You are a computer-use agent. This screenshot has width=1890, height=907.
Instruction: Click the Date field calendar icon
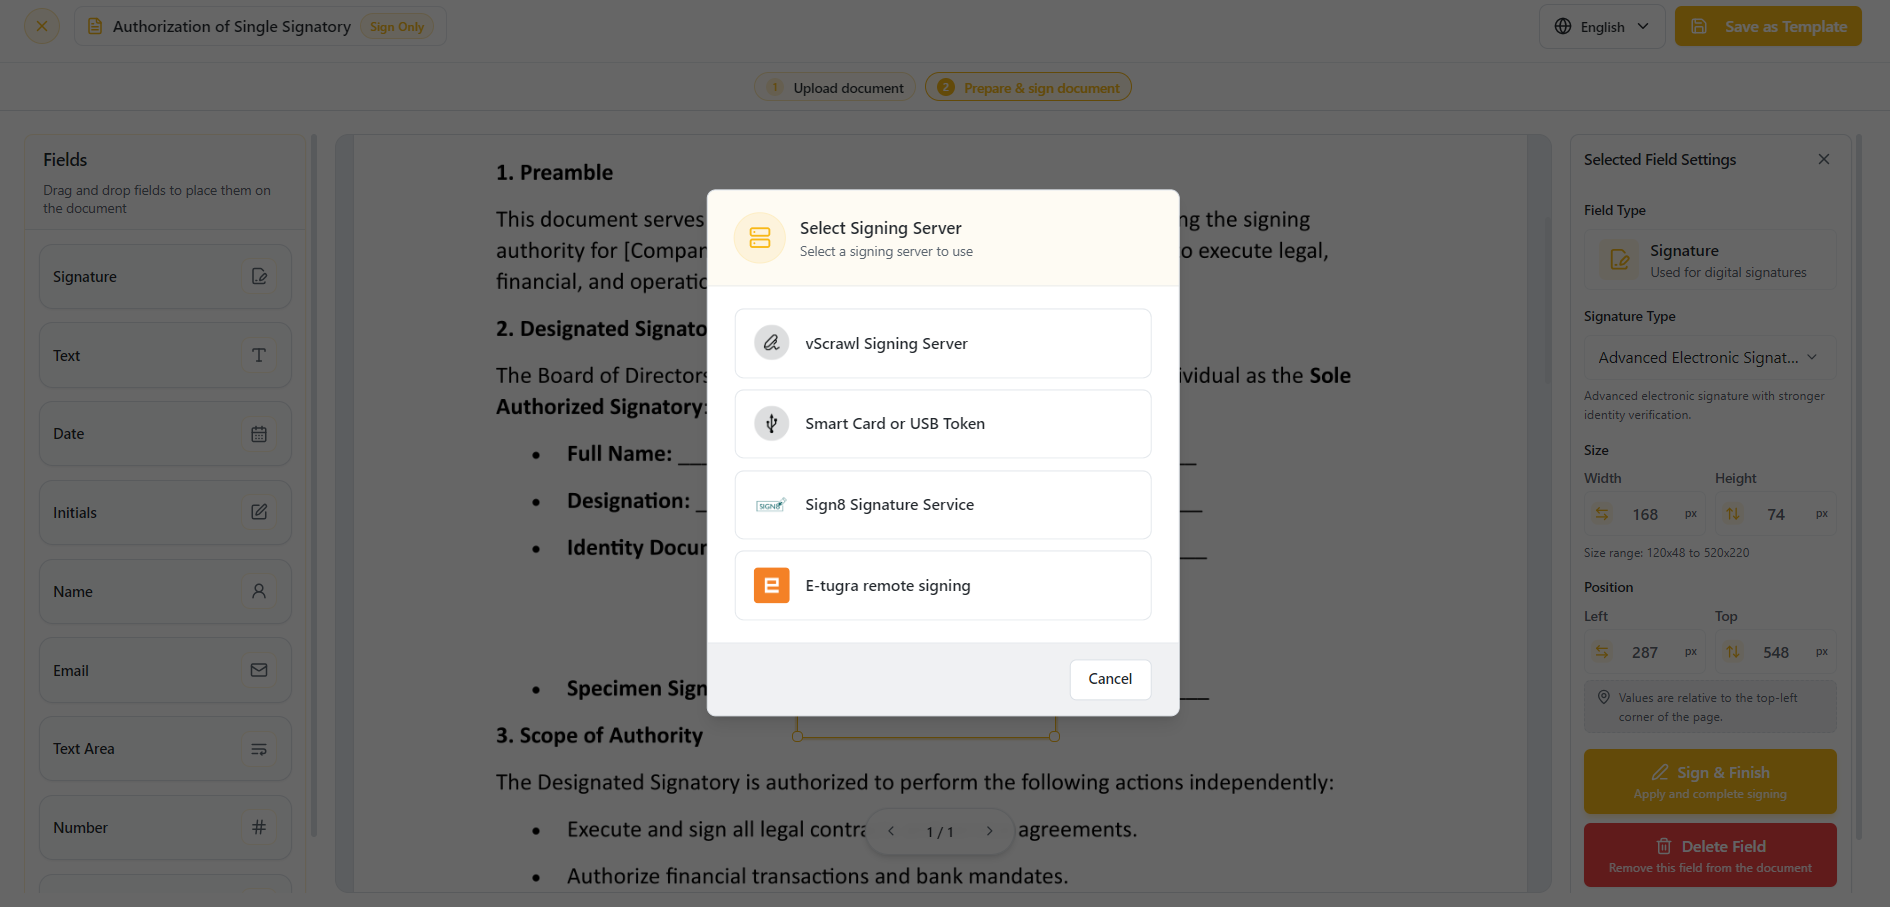click(259, 434)
